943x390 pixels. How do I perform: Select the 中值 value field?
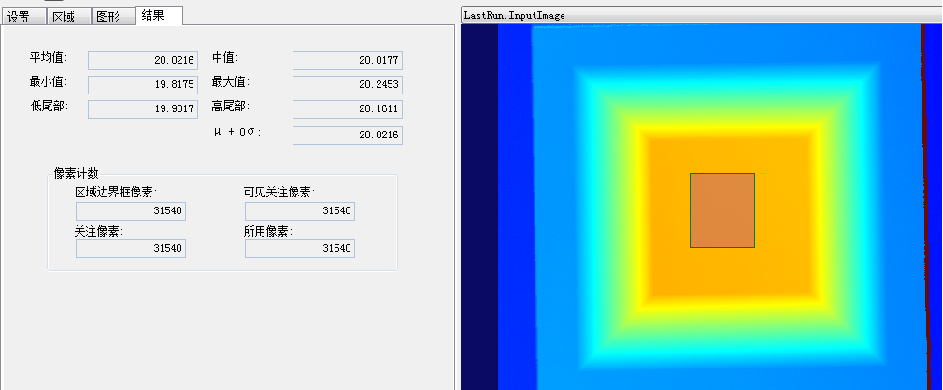[348, 60]
